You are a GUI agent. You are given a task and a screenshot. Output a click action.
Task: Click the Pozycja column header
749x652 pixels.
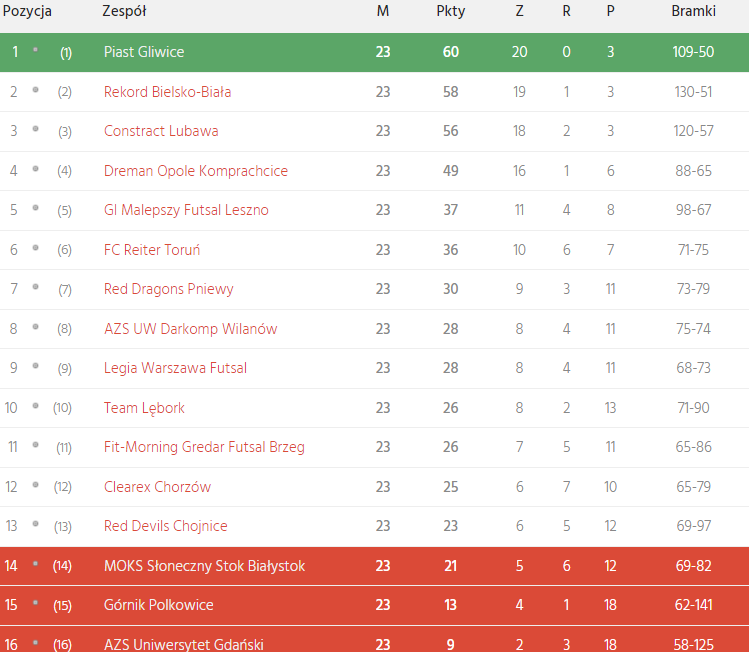(27, 11)
